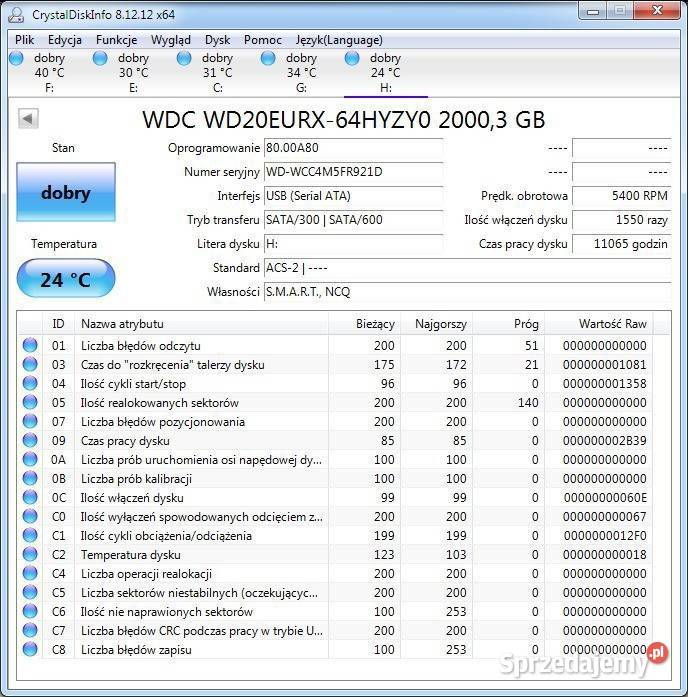Click status icon for attribute 0A
Viewport: 688px width, 697px height.
pos(30,460)
